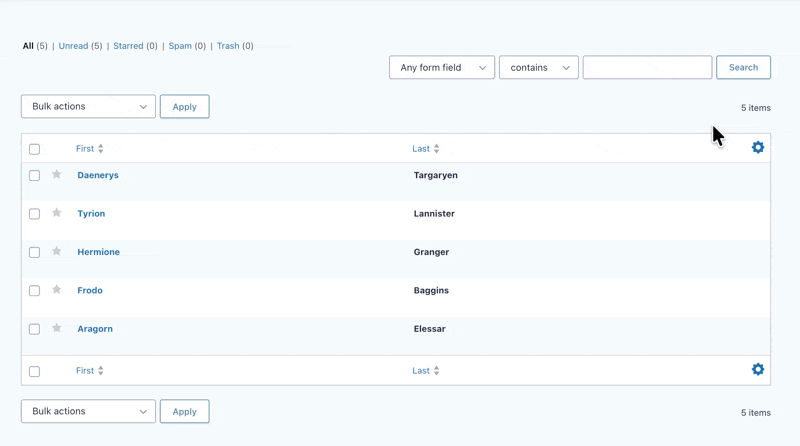Sort by First column using header arrows
This screenshot has height=446, width=800.
(100, 149)
